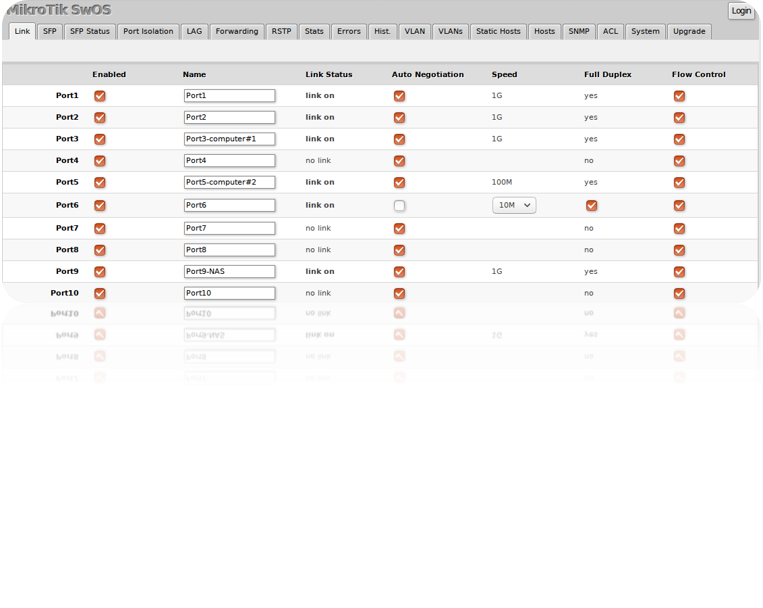
Task: Disable Port1 via Enabled checkbox
Action: pos(100,96)
